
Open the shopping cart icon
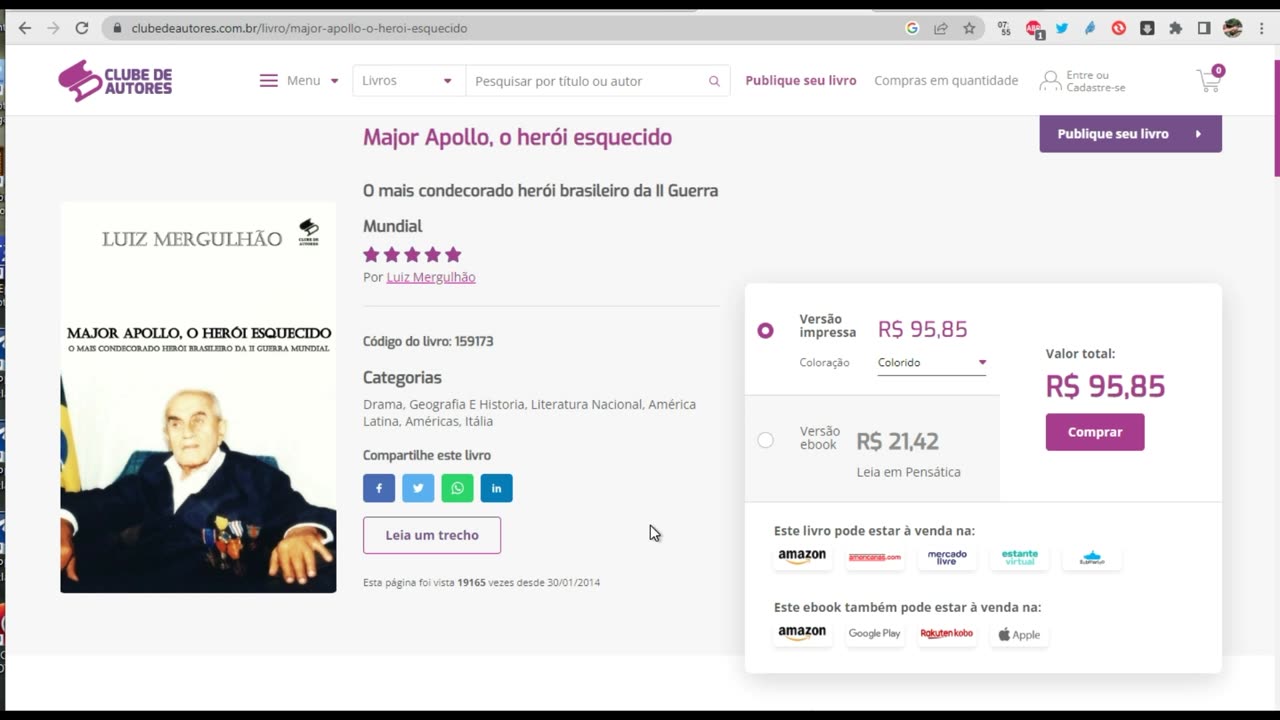(x=1209, y=81)
